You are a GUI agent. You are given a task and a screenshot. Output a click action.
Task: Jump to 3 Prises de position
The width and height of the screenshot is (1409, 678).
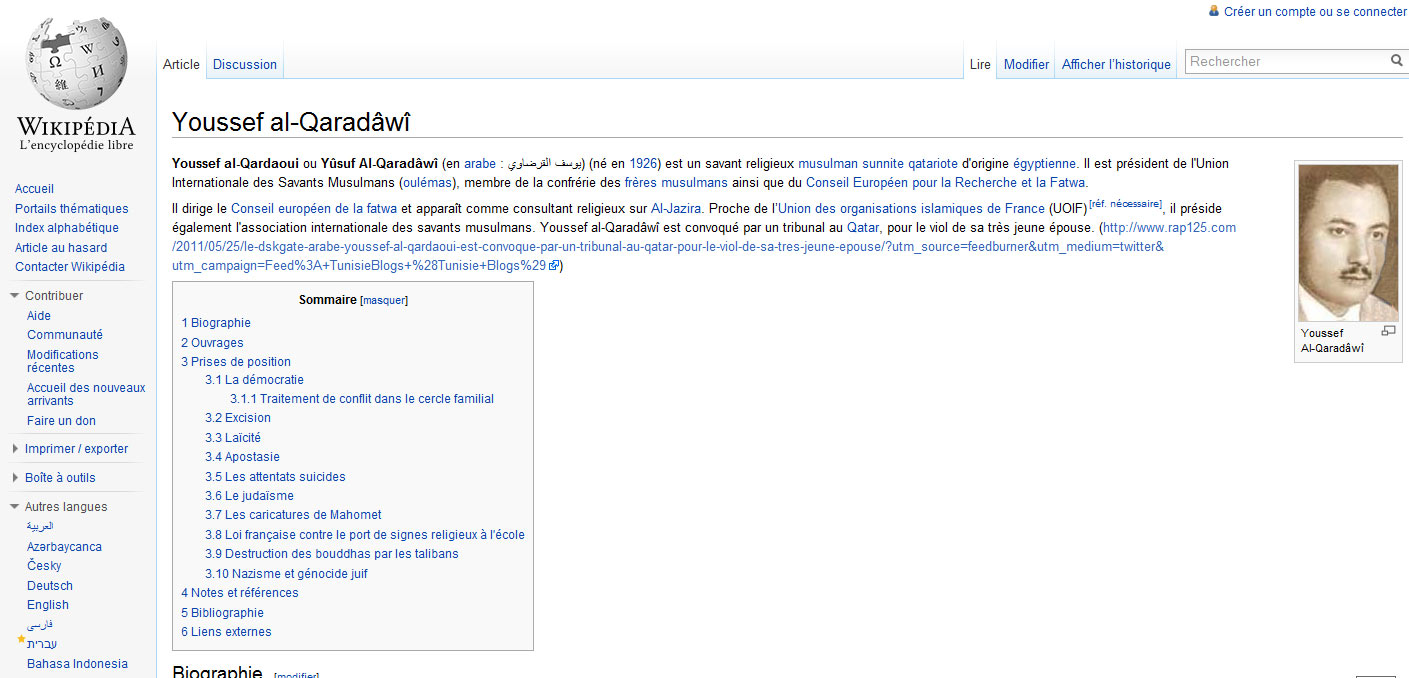click(x=236, y=362)
